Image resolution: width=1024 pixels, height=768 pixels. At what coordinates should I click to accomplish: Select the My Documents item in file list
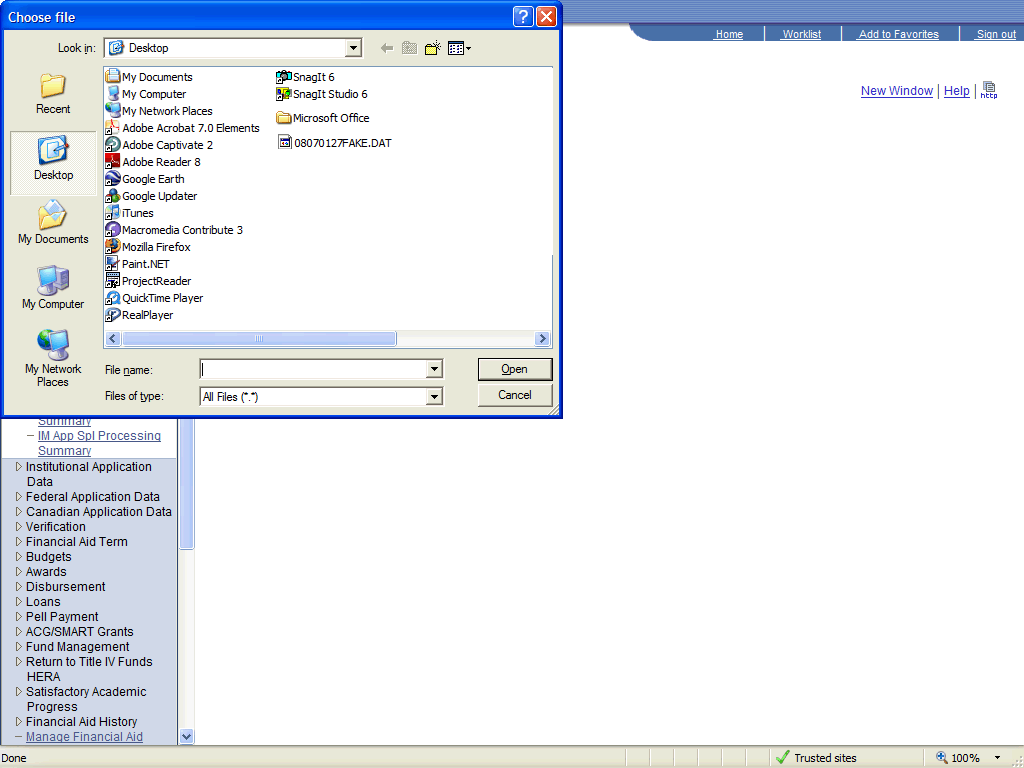(150, 76)
